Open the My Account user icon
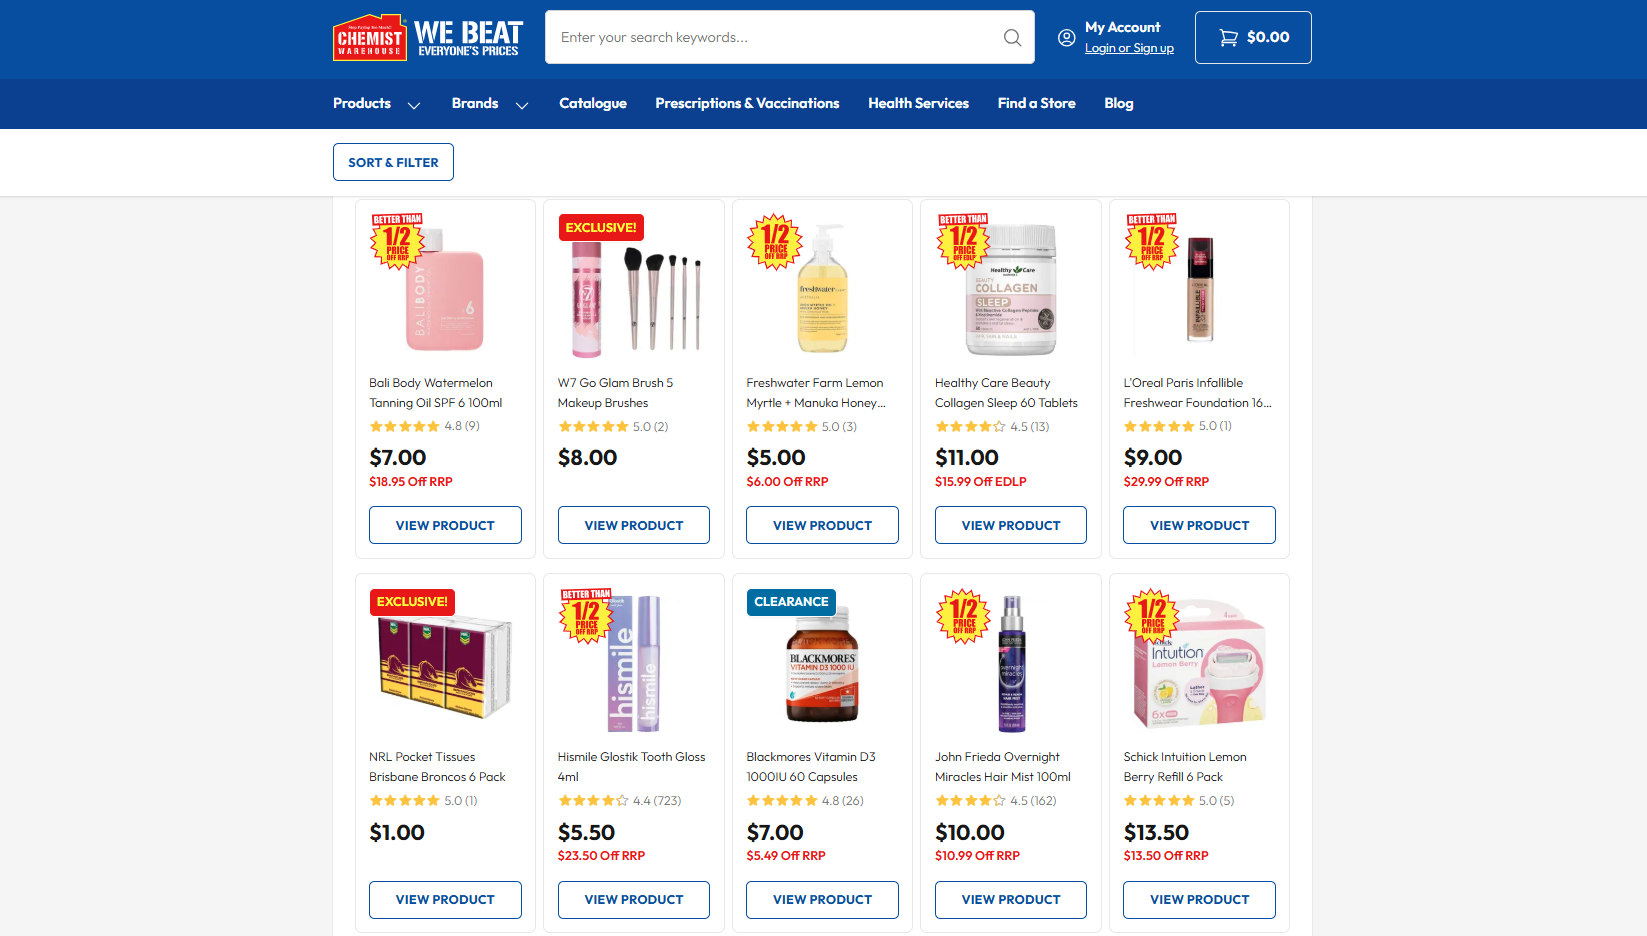The width and height of the screenshot is (1647, 936). pyautogui.click(x=1067, y=37)
